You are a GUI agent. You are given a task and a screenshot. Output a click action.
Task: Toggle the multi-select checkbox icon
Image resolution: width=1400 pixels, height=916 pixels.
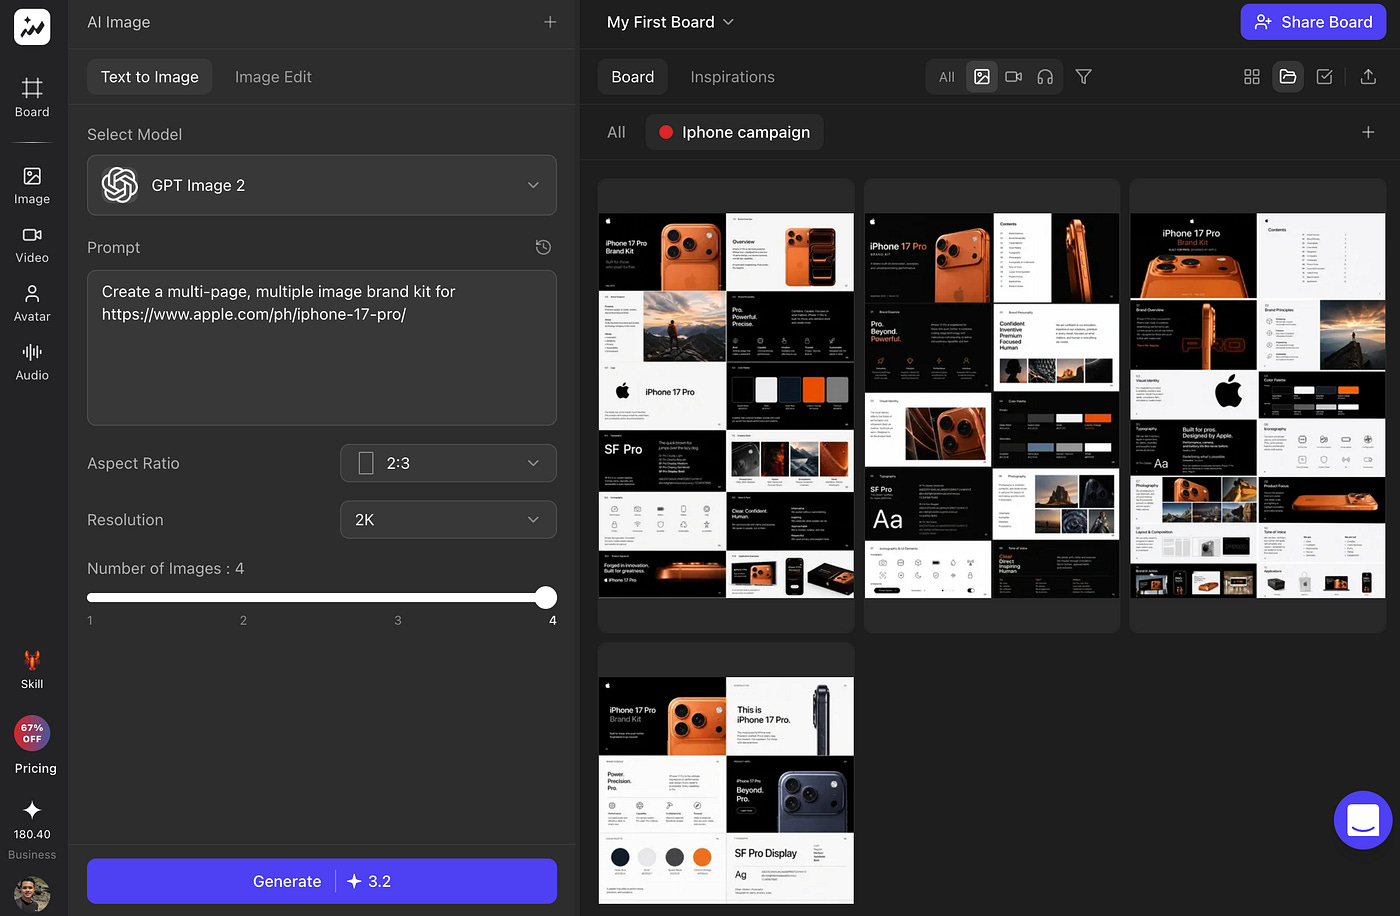(1325, 77)
